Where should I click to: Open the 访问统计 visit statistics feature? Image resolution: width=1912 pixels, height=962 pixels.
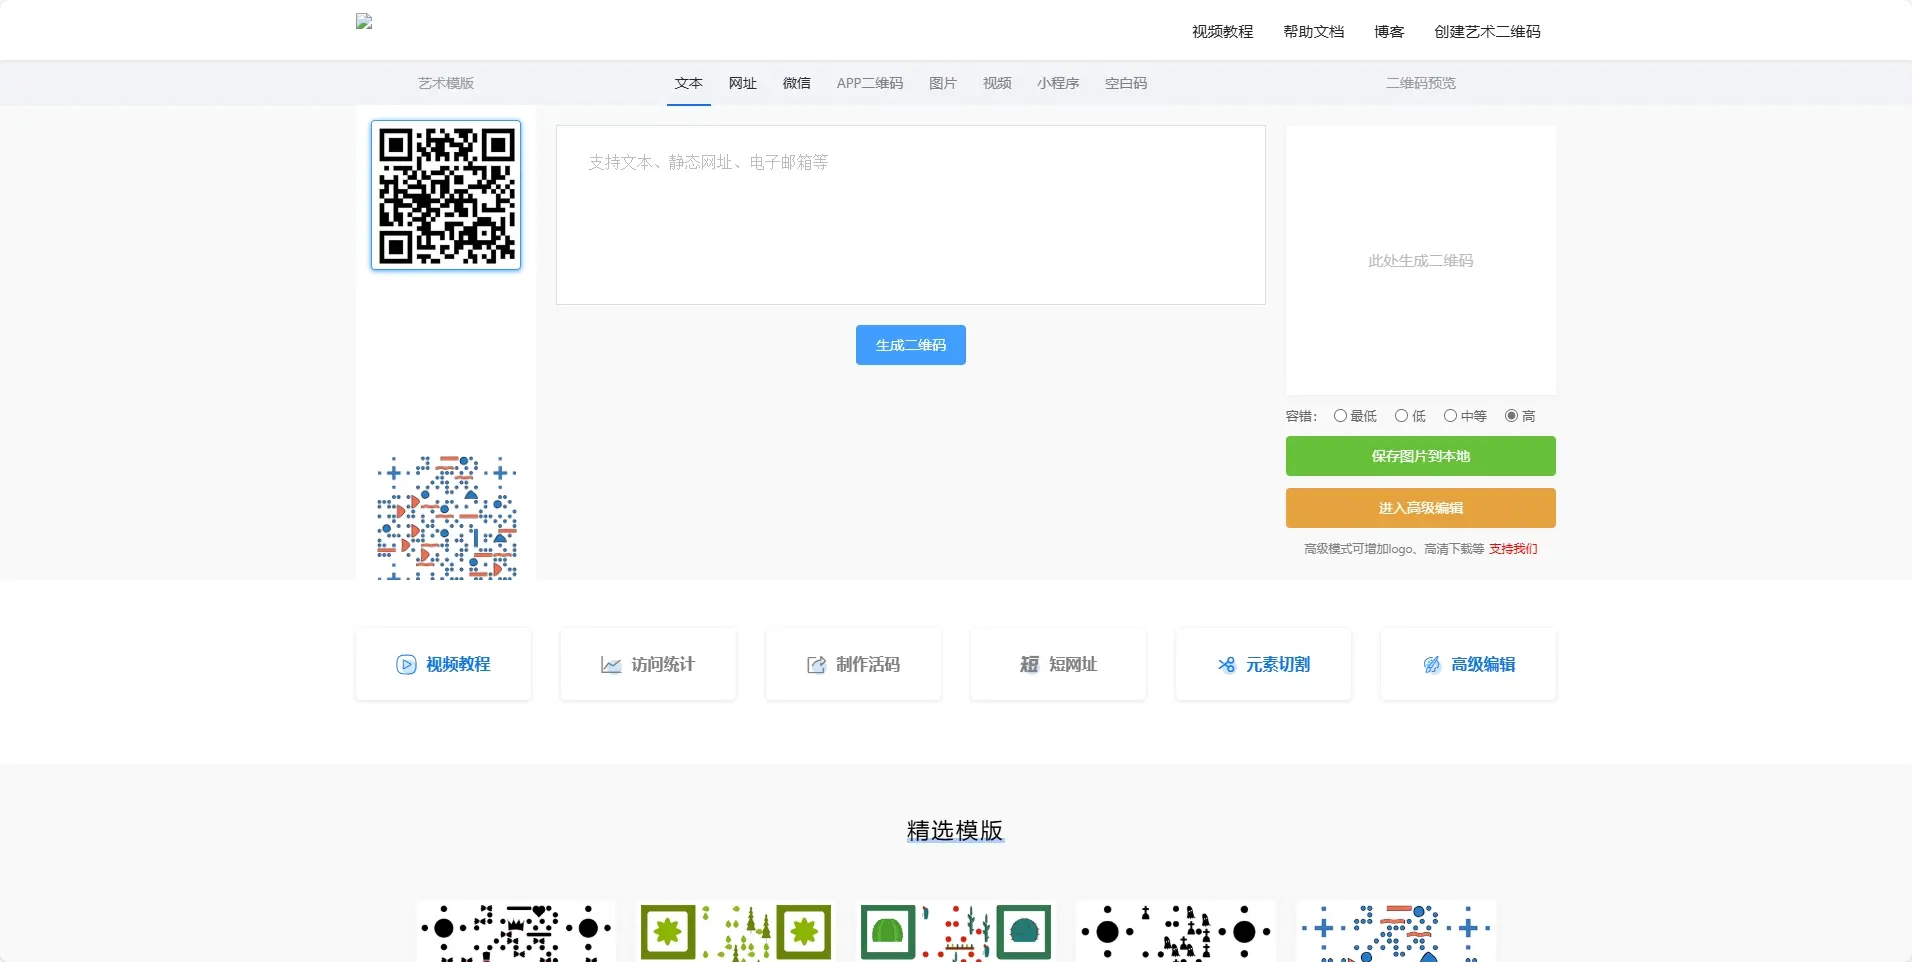click(x=648, y=664)
